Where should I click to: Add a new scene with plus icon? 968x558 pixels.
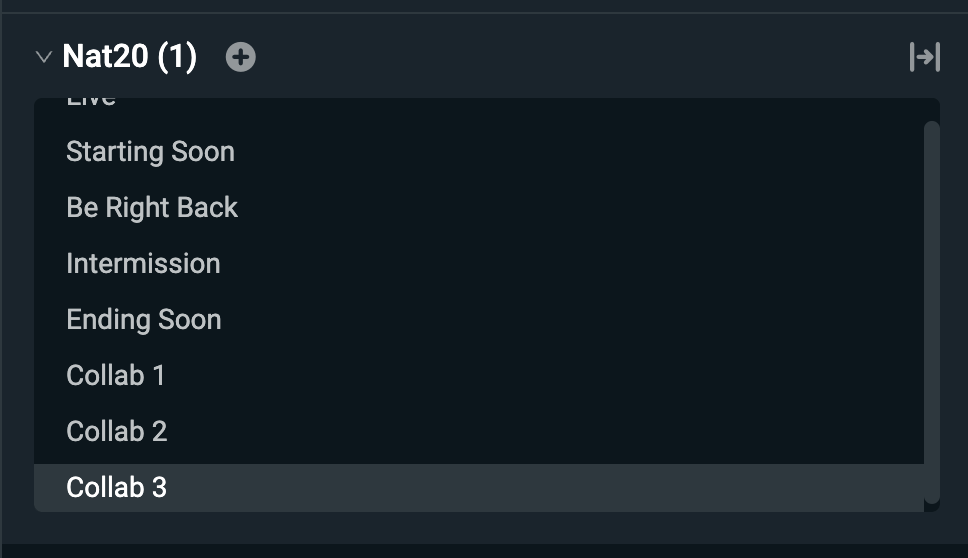(240, 57)
